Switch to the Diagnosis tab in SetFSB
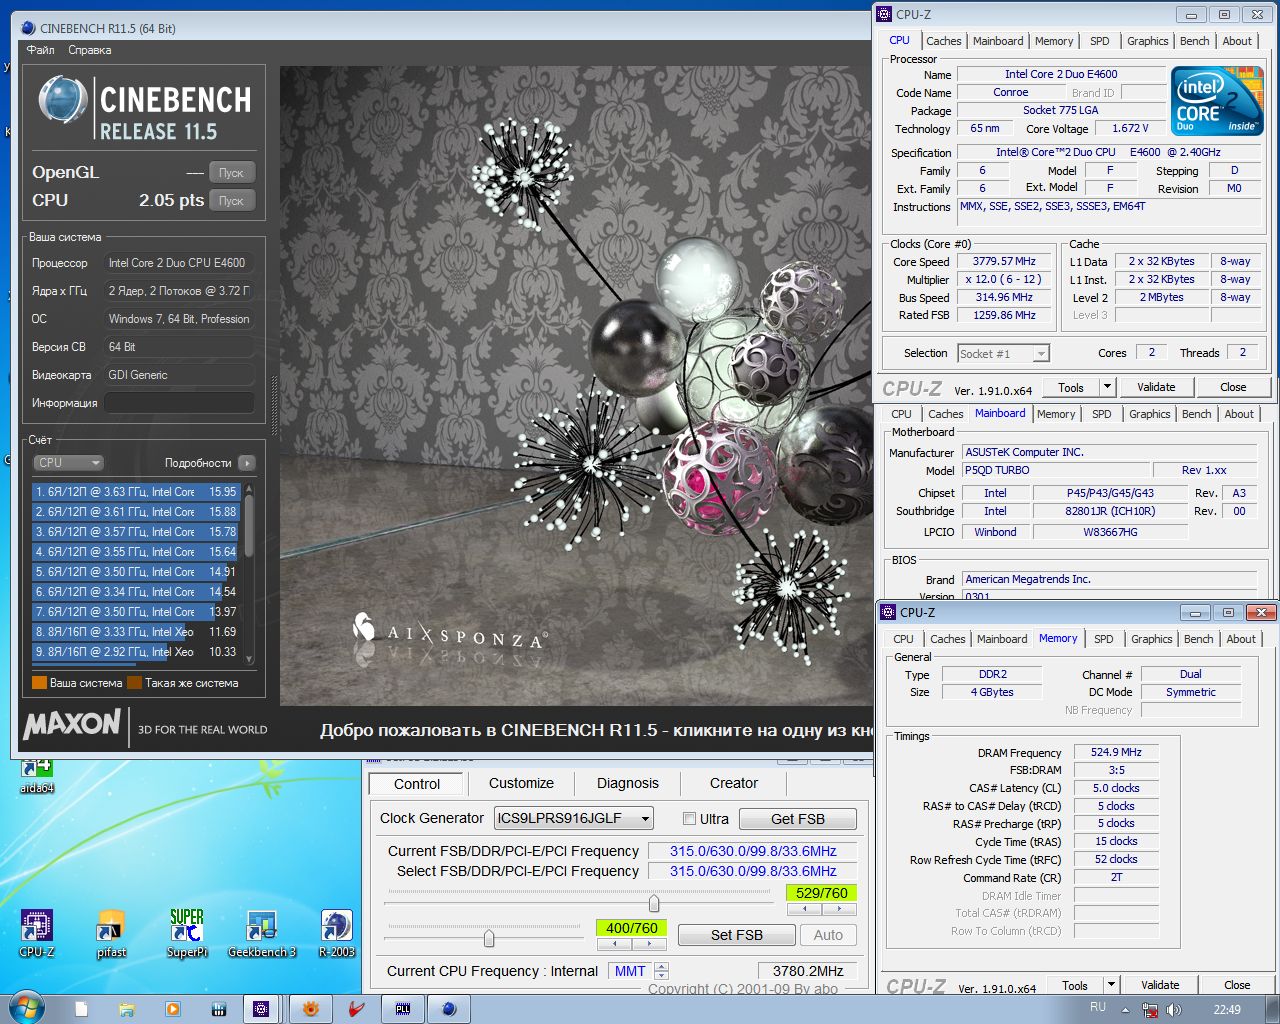This screenshot has height=1024, width=1280. tap(628, 783)
